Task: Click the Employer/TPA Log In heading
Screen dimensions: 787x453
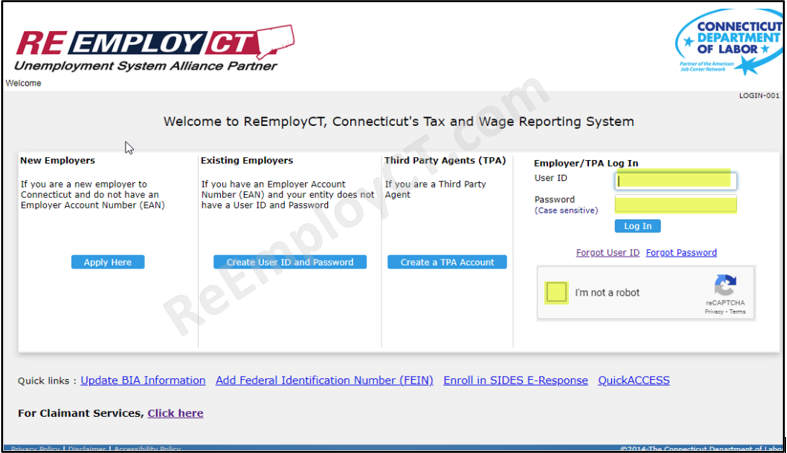Action: point(586,163)
